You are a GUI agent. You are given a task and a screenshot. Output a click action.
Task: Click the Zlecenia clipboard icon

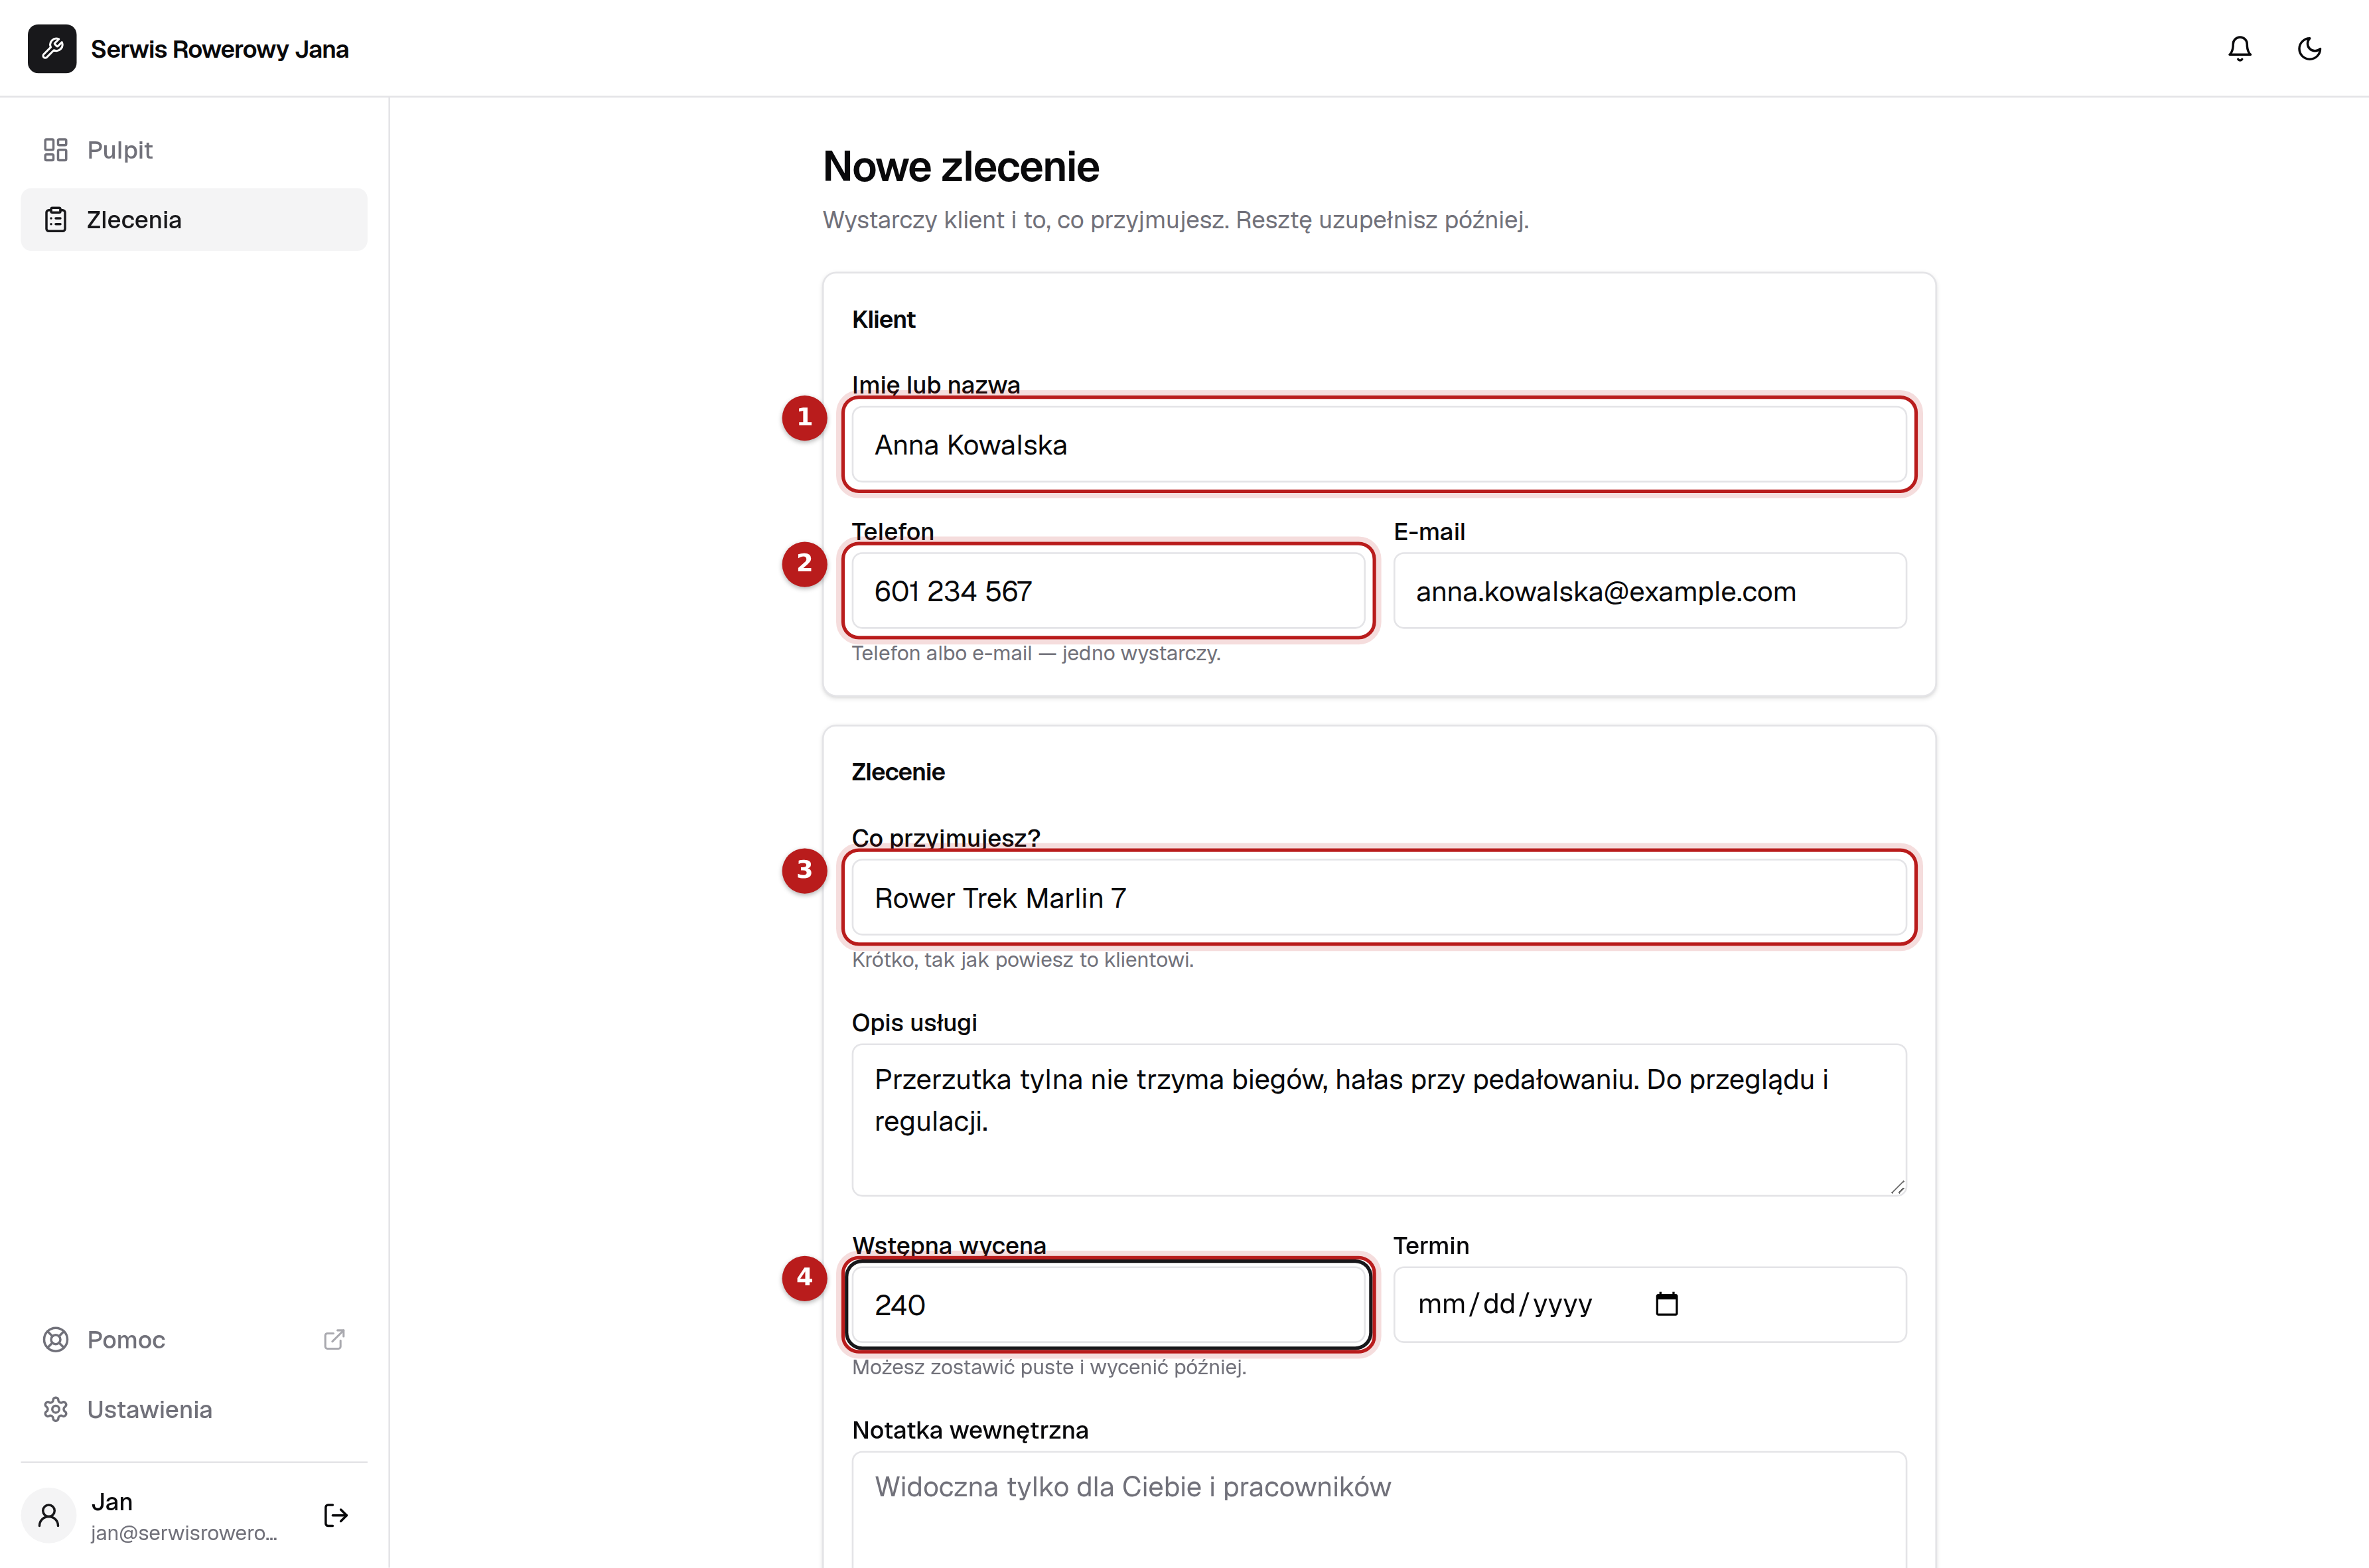(x=56, y=220)
